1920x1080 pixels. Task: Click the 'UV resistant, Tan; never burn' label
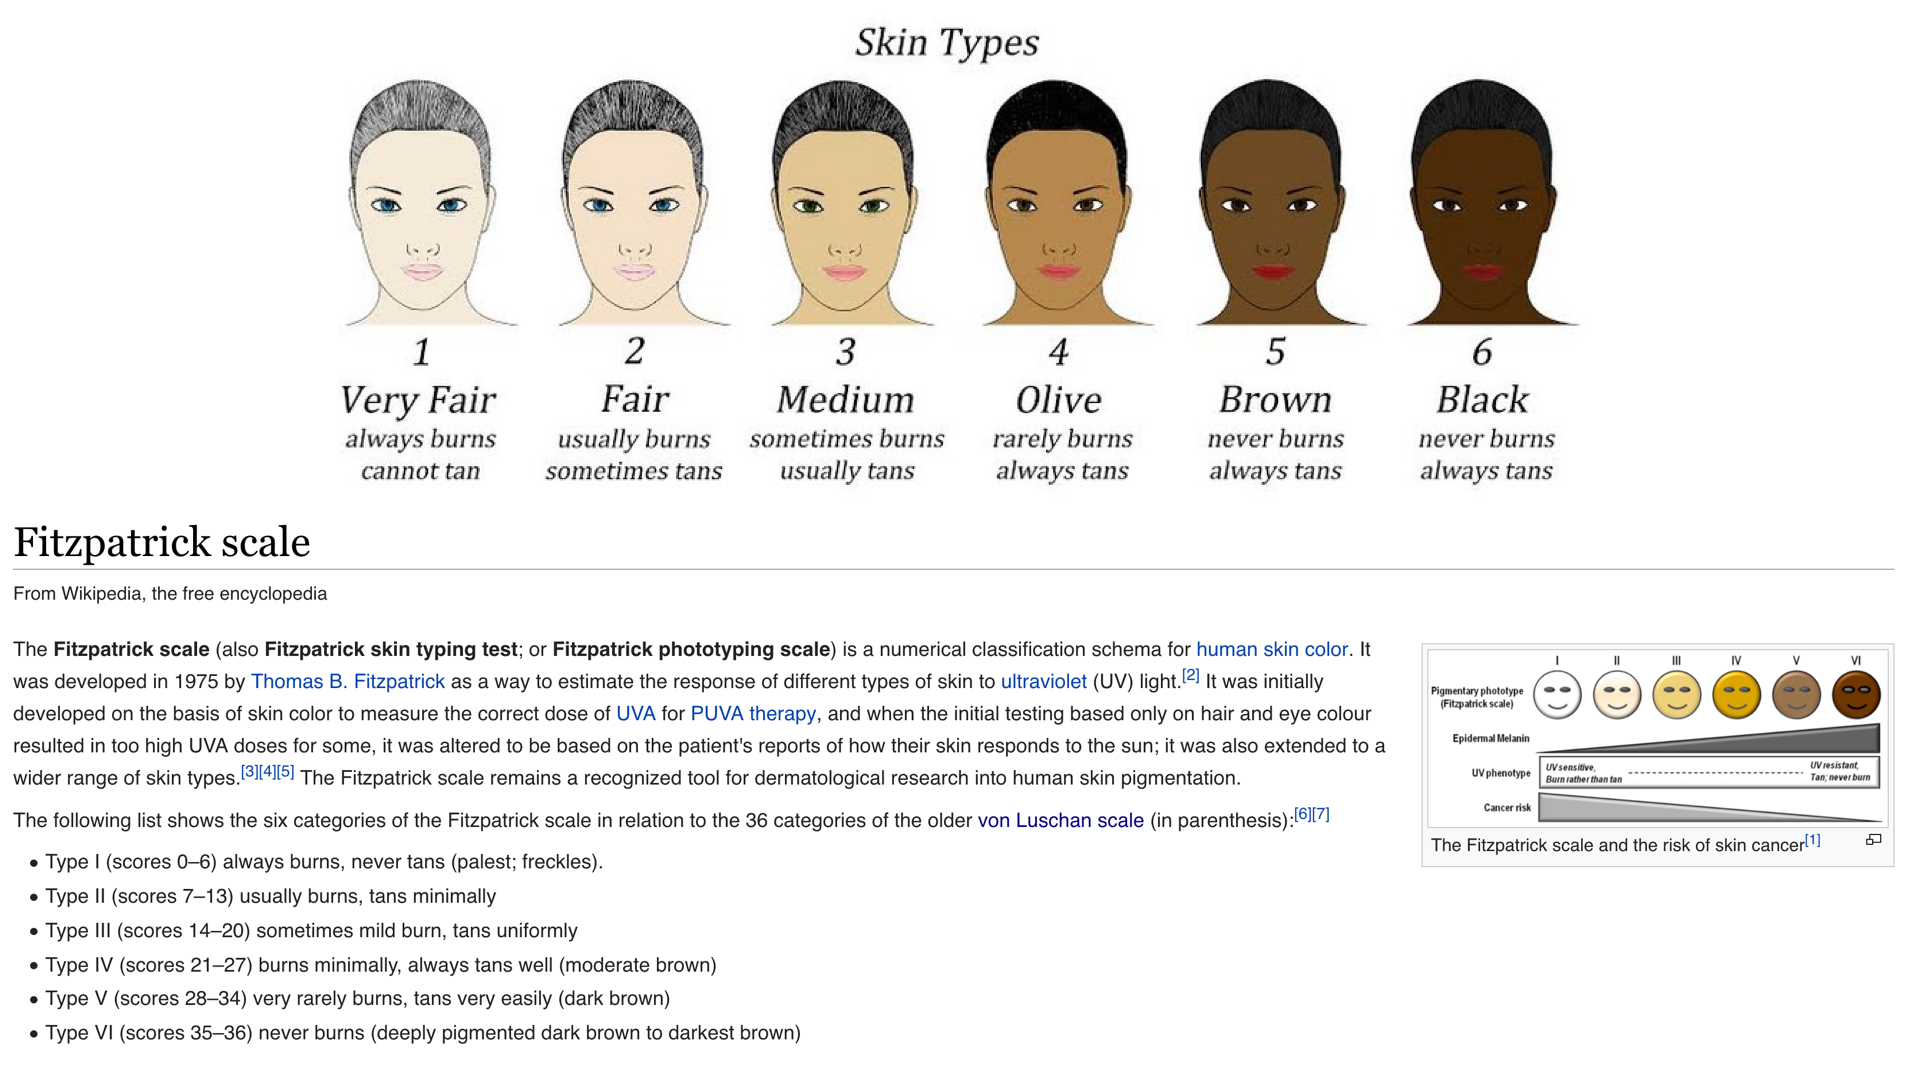coord(1840,771)
